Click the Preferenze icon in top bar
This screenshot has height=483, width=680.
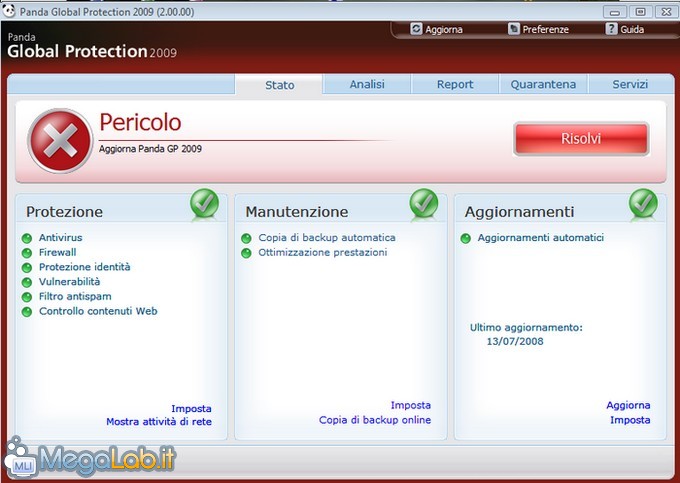[x=514, y=29]
